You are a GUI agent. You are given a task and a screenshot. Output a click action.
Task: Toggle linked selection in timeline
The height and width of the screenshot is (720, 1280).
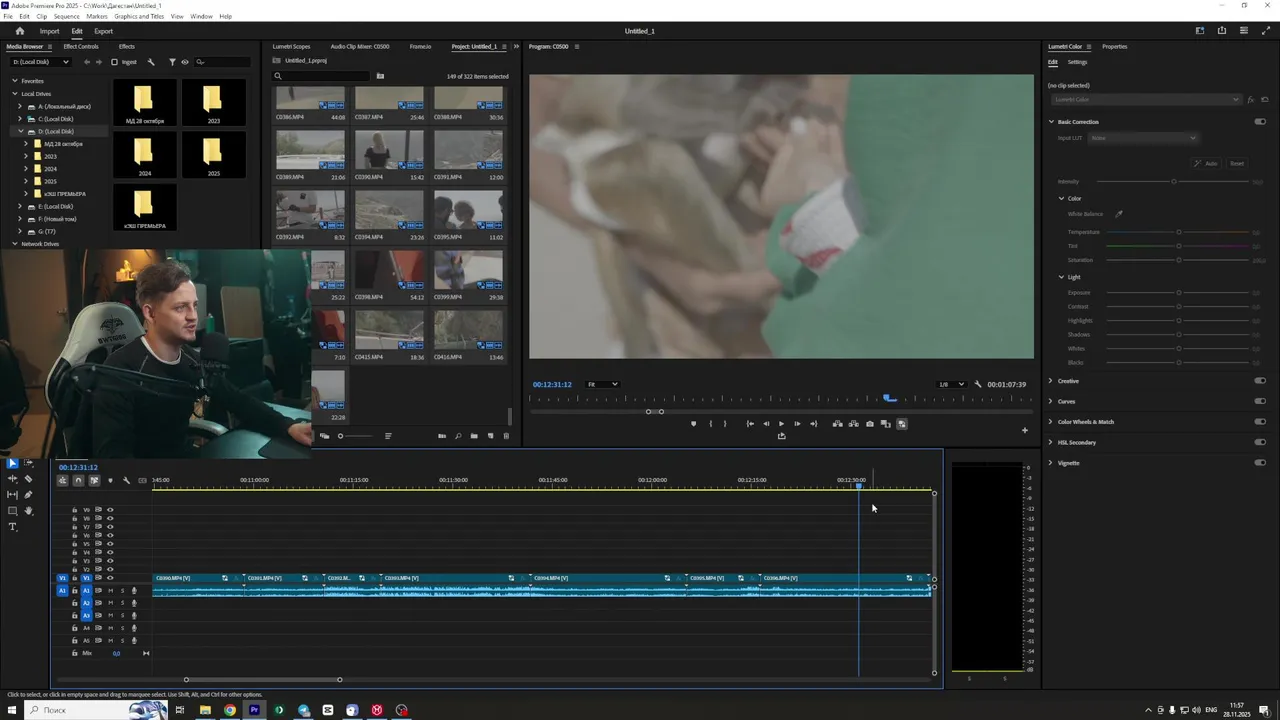pyautogui.click(x=94, y=481)
